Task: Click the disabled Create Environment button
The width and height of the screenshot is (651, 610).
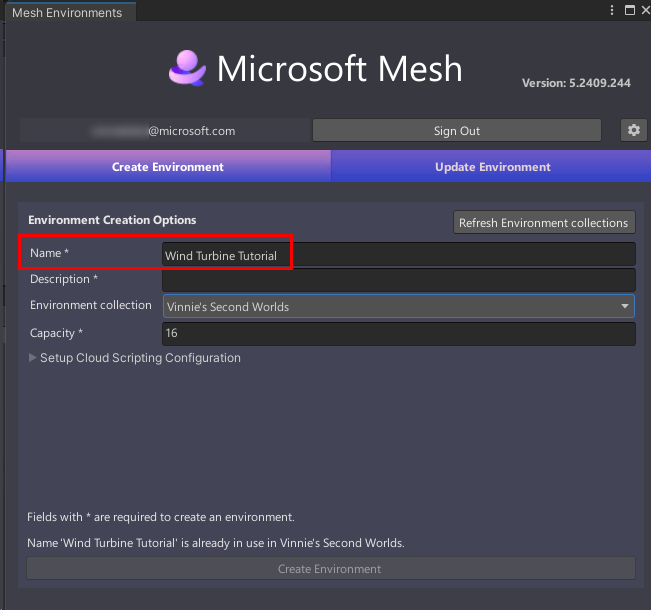Action: pos(331,568)
